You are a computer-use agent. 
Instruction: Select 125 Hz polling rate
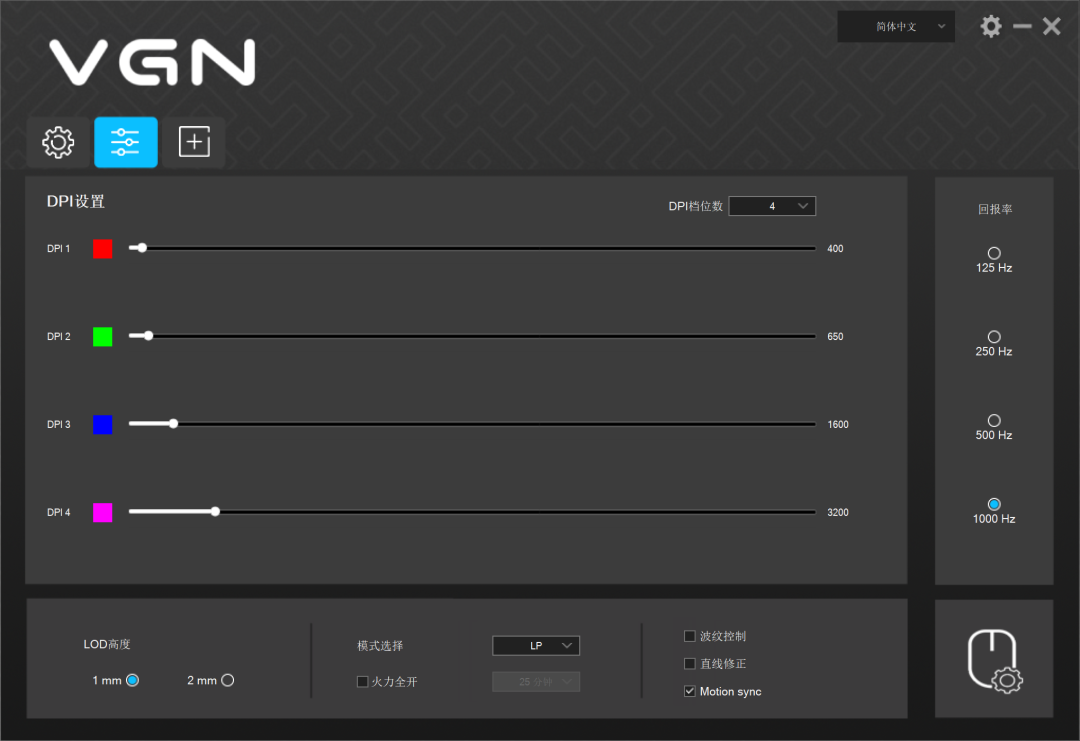tap(994, 253)
